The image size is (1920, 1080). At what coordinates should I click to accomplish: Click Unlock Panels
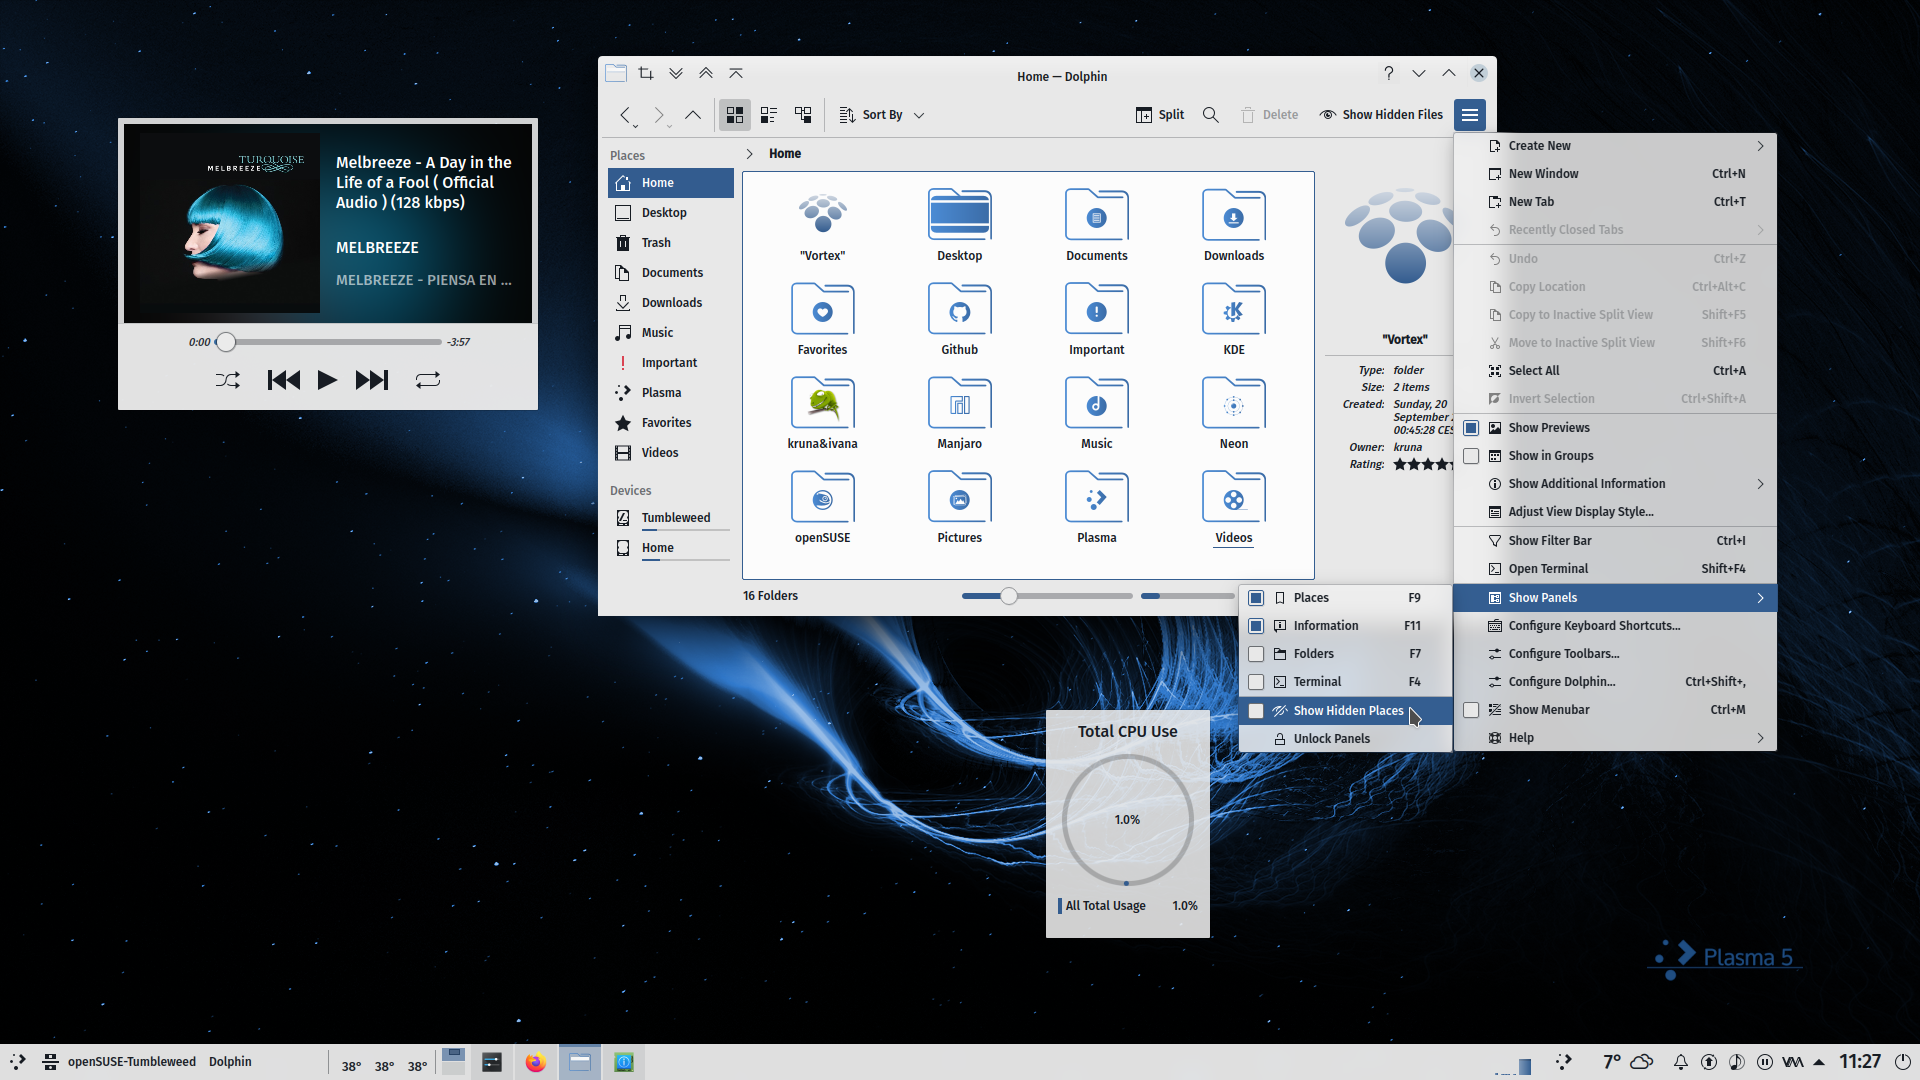point(1345,739)
